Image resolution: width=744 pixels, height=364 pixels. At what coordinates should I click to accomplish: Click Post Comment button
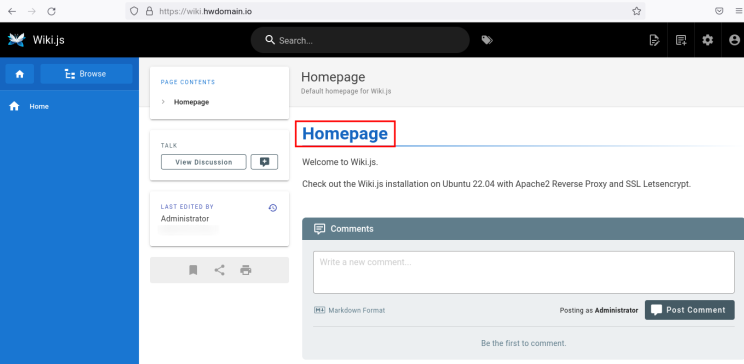pos(689,310)
